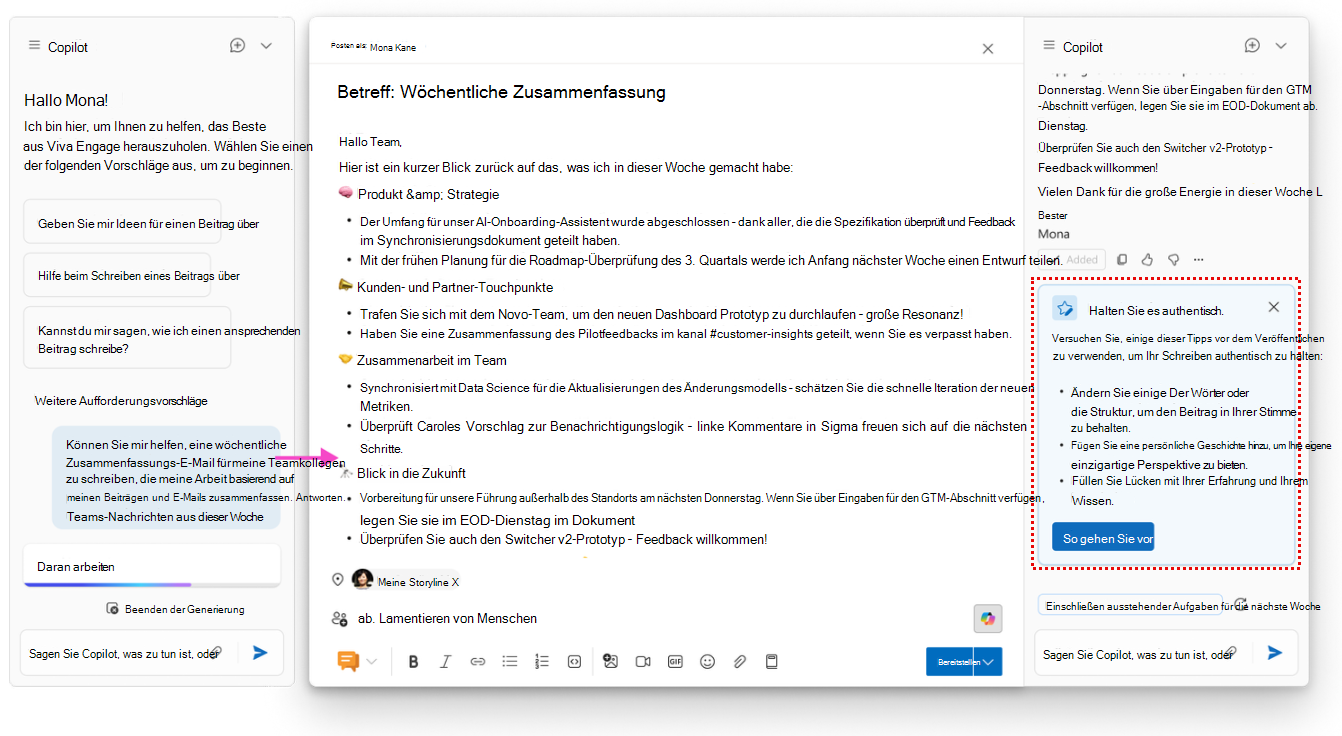1342x736 pixels.
Task: Toggle italic formatting
Action: click(446, 661)
